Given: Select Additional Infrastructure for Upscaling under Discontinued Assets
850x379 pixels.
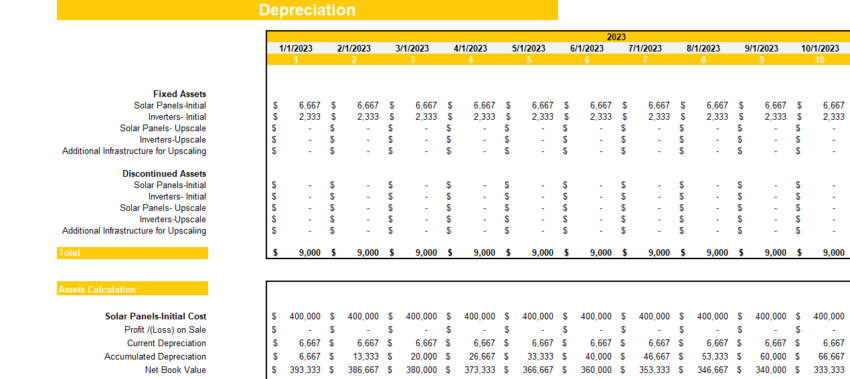Looking at the screenshot, I should pos(134,231).
